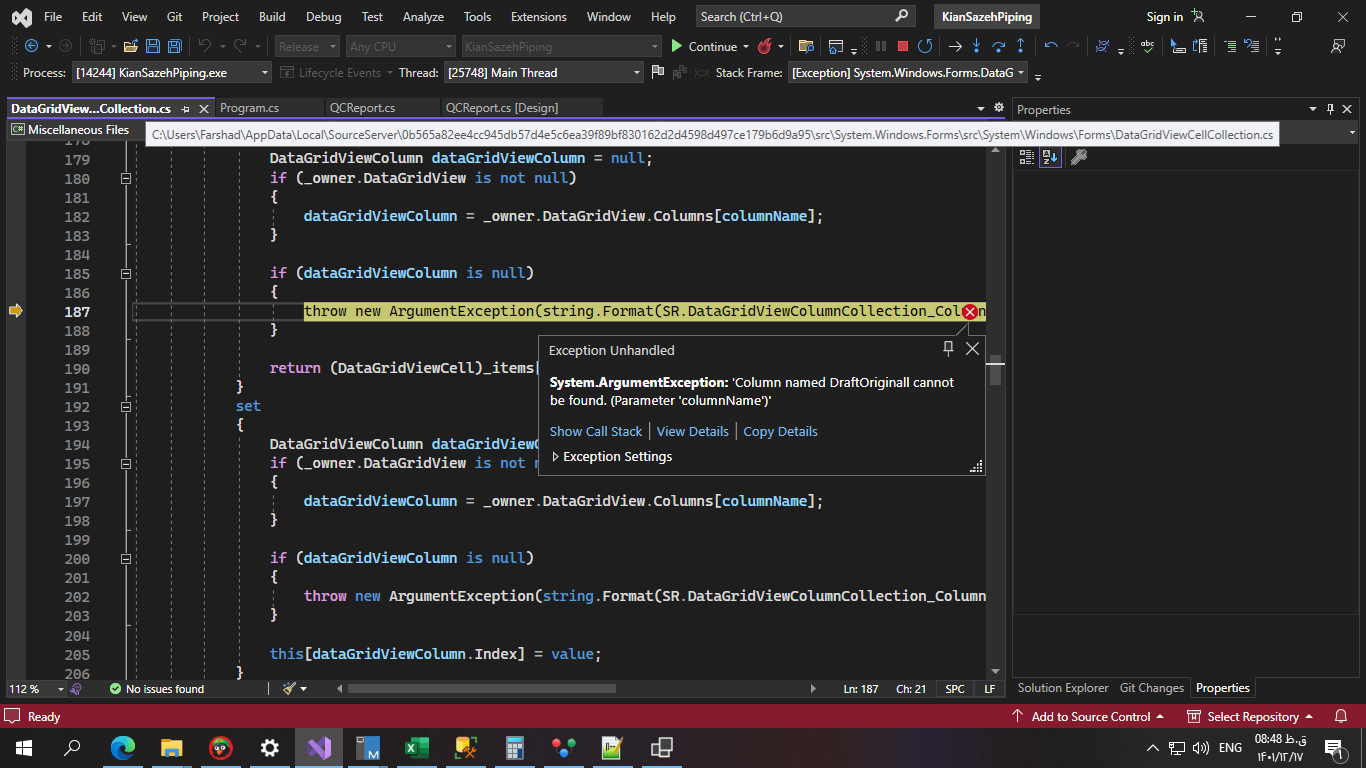The width and height of the screenshot is (1366, 768).
Task: Open the Process dropdown for KianSazehPiping.exe
Action: (x=265, y=73)
